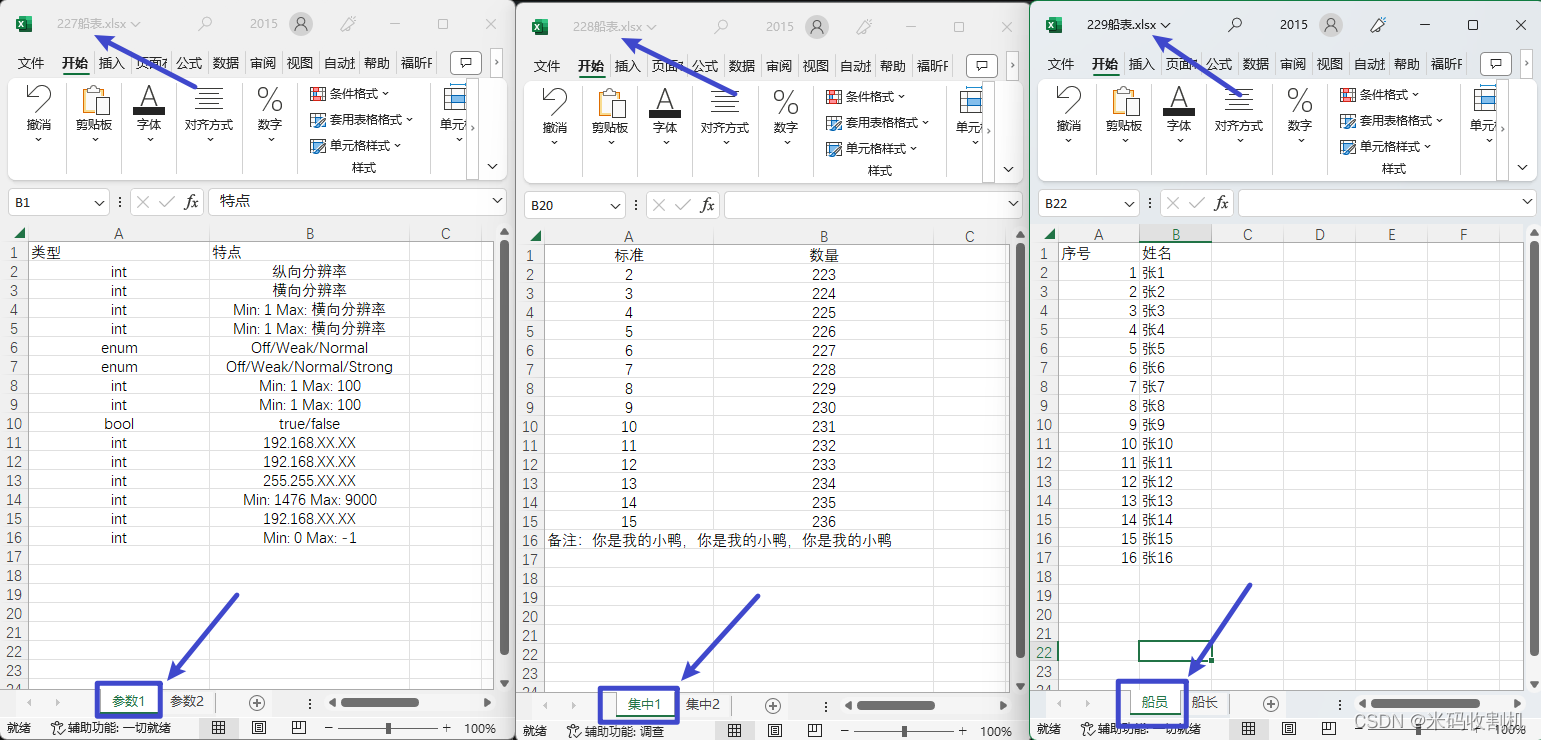Image resolution: width=1541 pixels, height=740 pixels.
Task: Open Number format group in 227船表 window
Action: click(x=270, y=113)
